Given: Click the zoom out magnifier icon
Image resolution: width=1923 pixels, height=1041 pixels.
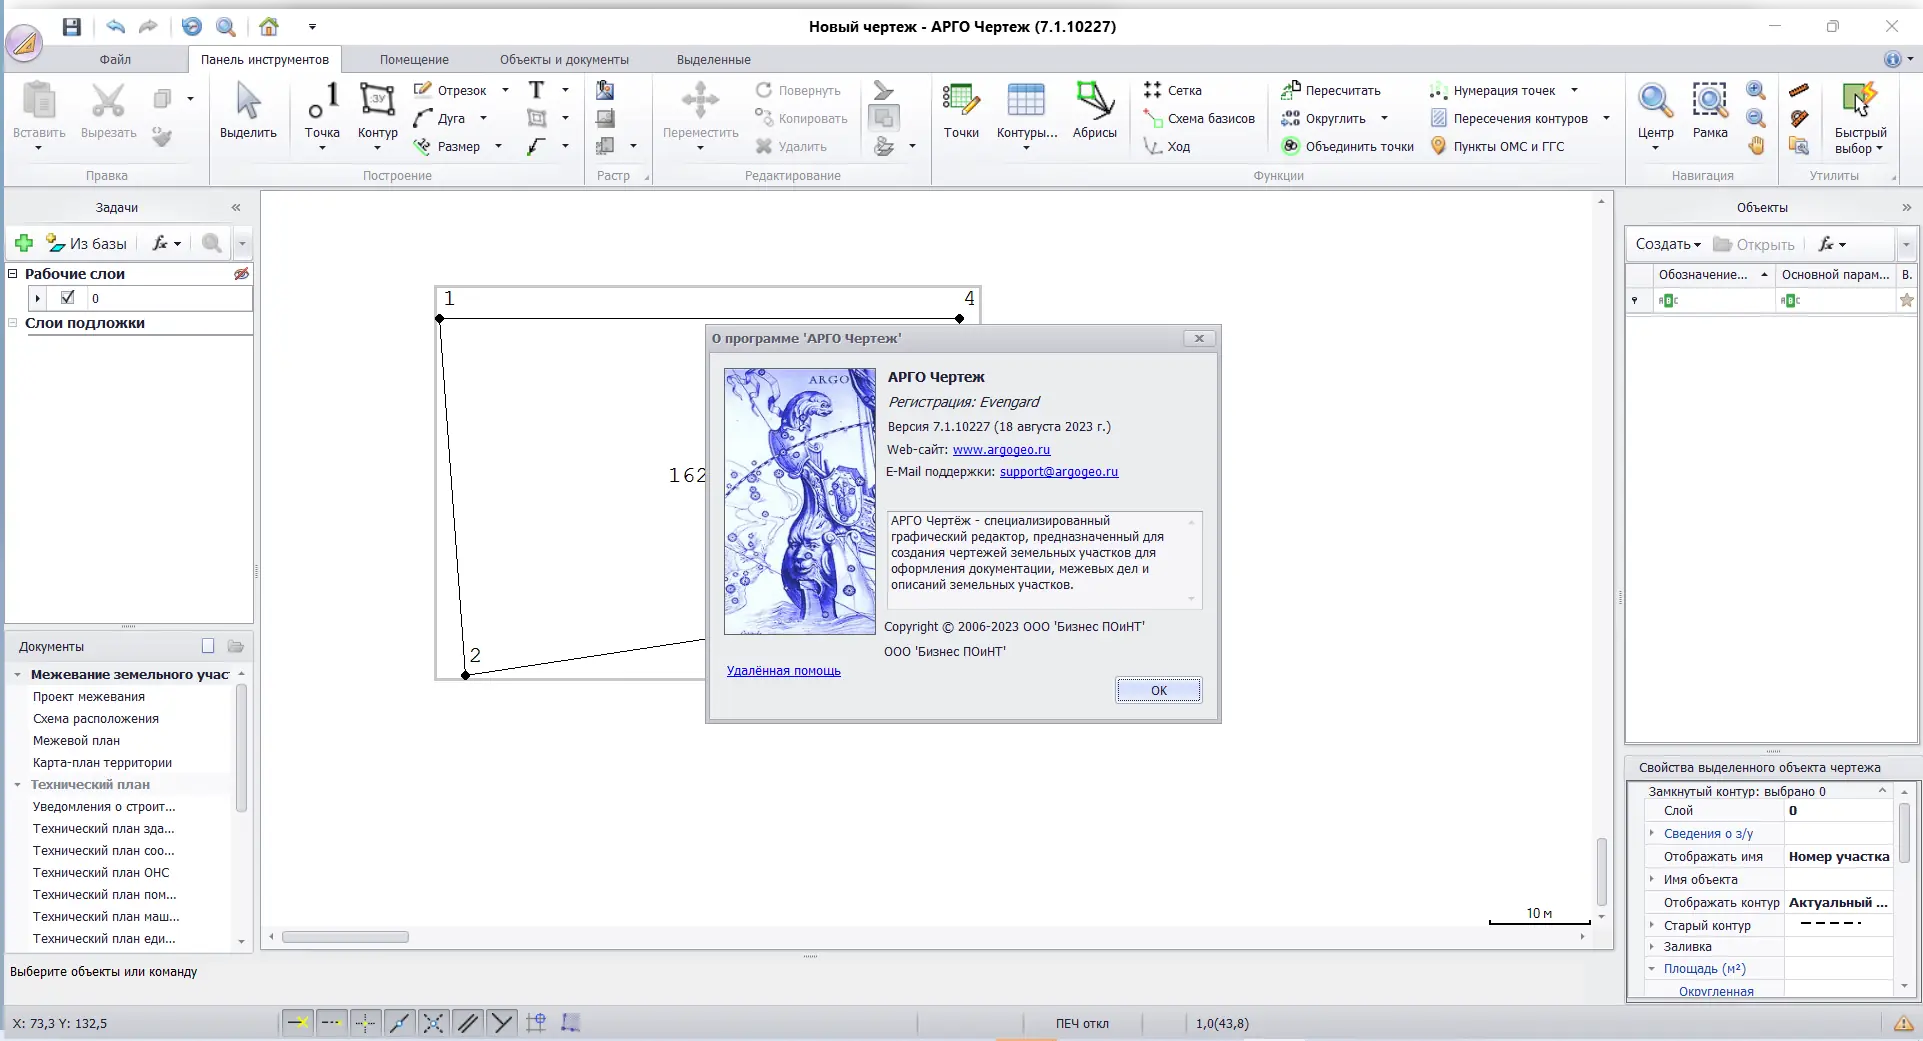Looking at the screenshot, I should 1755,118.
